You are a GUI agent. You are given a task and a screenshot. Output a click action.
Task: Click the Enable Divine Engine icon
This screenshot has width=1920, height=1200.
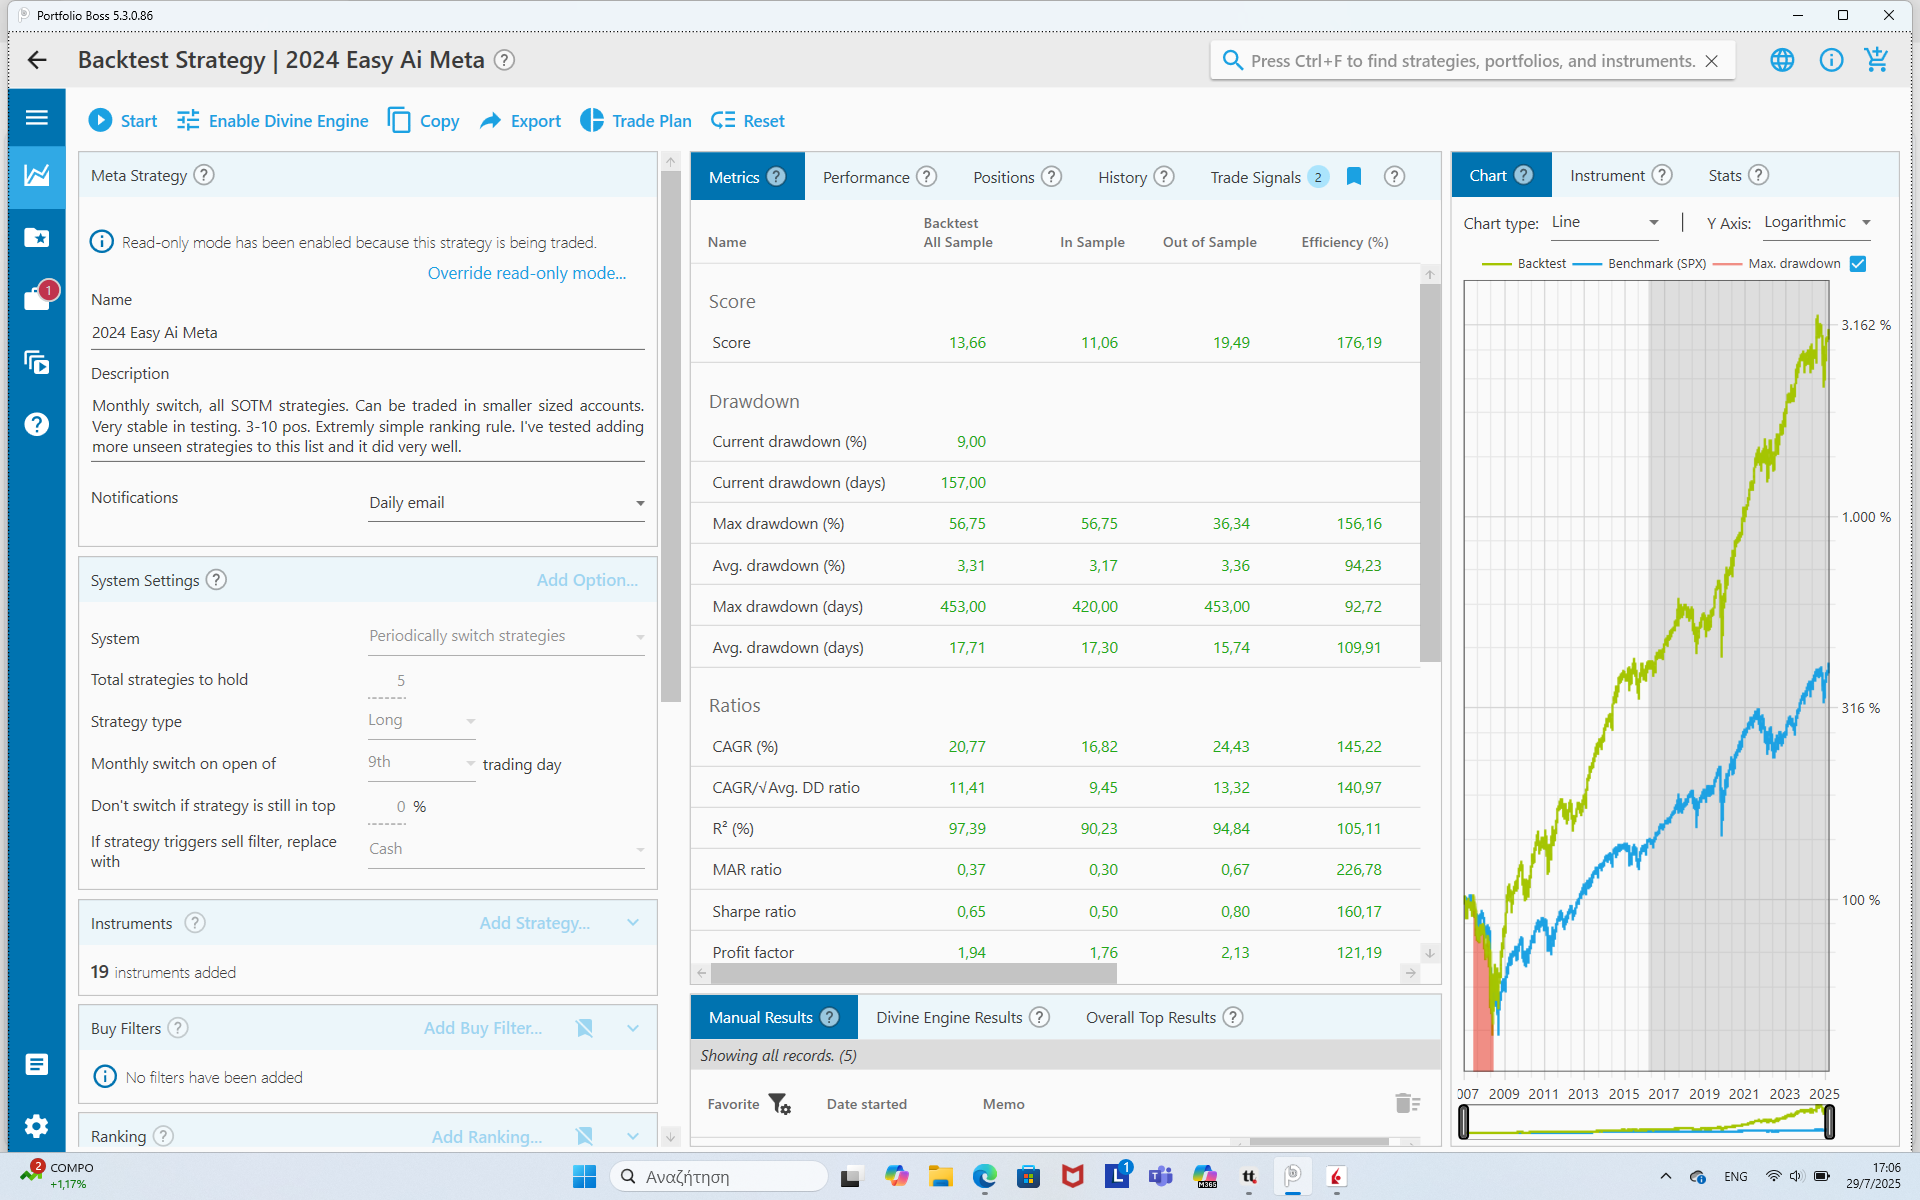click(188, 121)
